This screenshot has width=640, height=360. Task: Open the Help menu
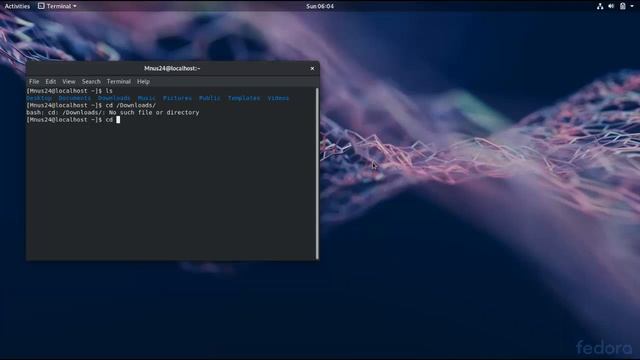143,82
